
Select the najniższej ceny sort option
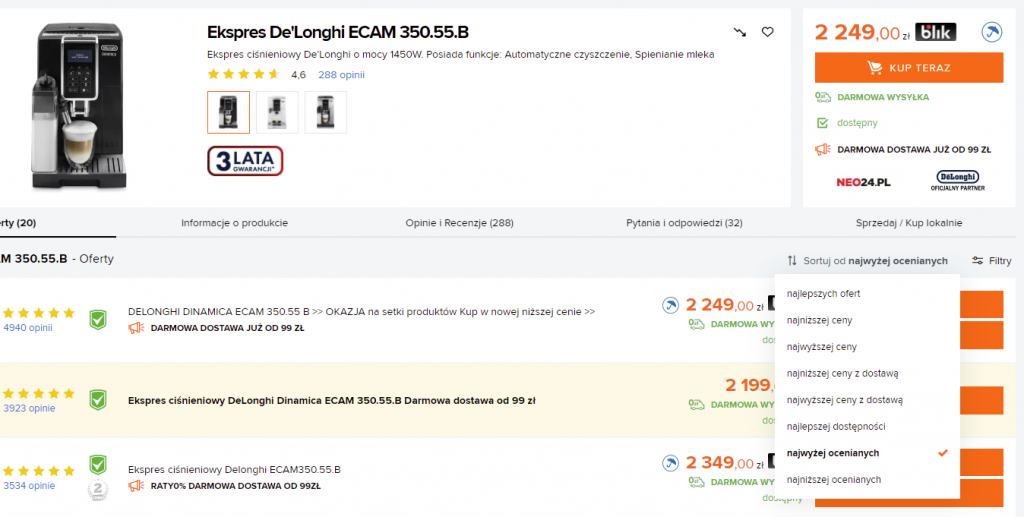point(820,320)
